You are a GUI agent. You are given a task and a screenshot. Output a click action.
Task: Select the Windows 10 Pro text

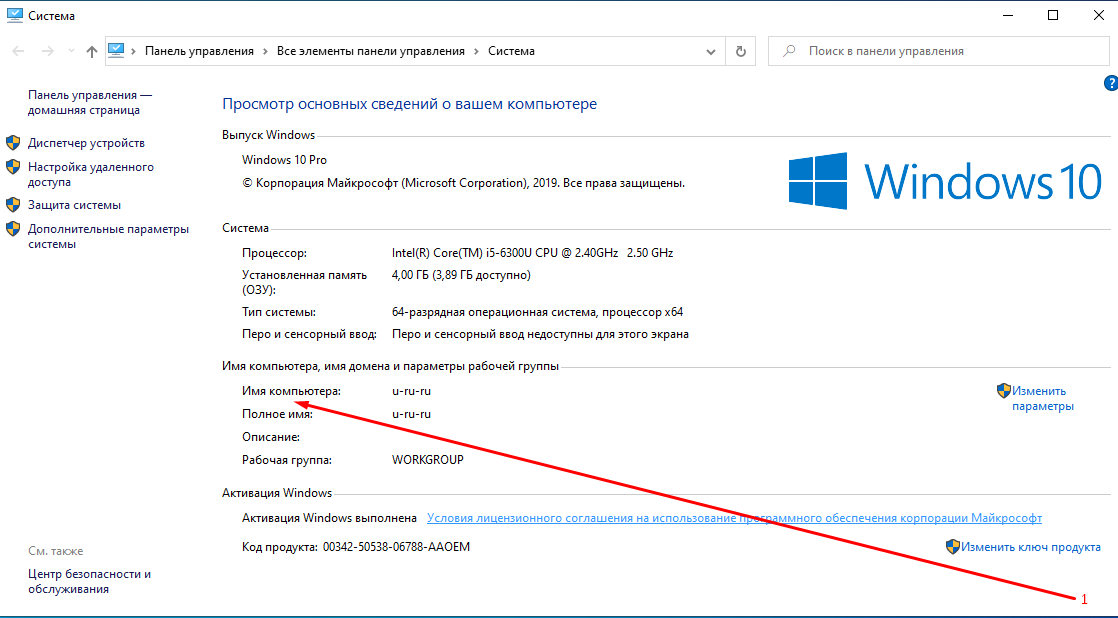pyautogui.click(x=284, y=160)
